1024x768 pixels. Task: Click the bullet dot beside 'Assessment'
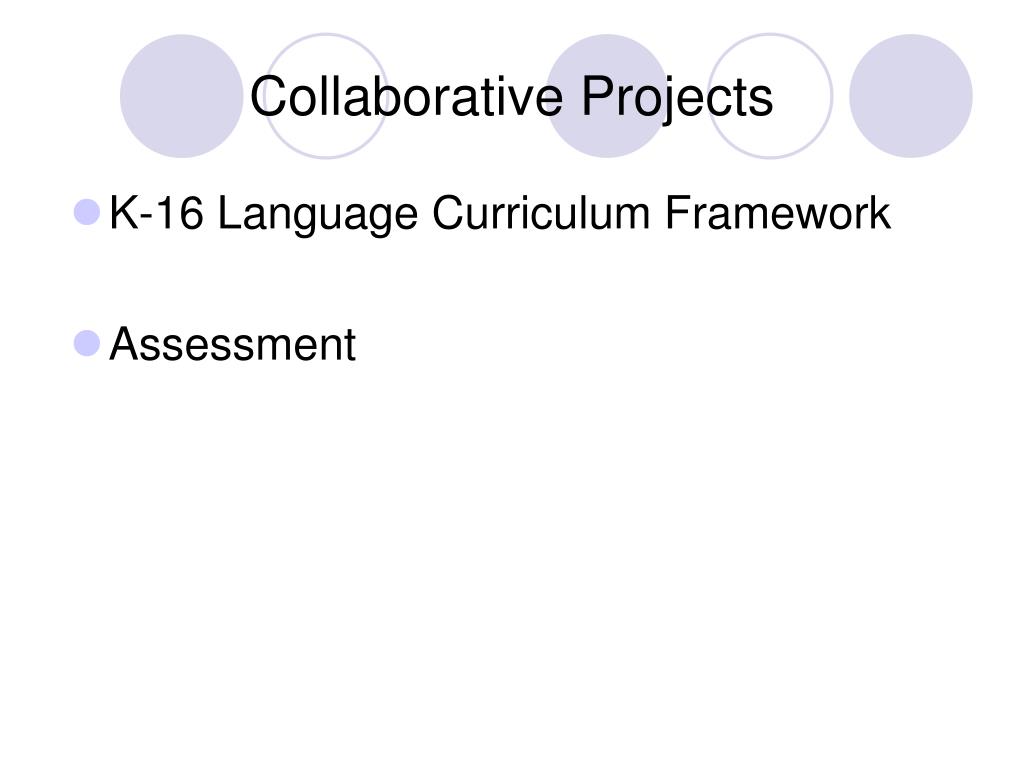pyautogui.click(x=87, y=344)
